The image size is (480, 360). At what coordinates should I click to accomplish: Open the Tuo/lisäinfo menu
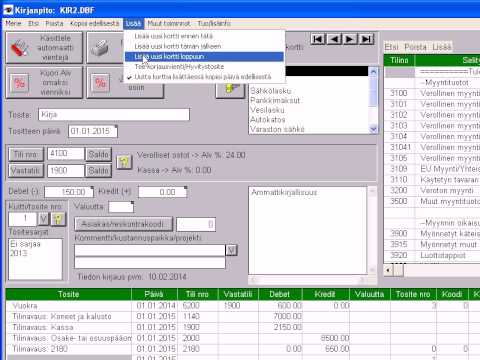pyautogui.click(x=214, y=23)
